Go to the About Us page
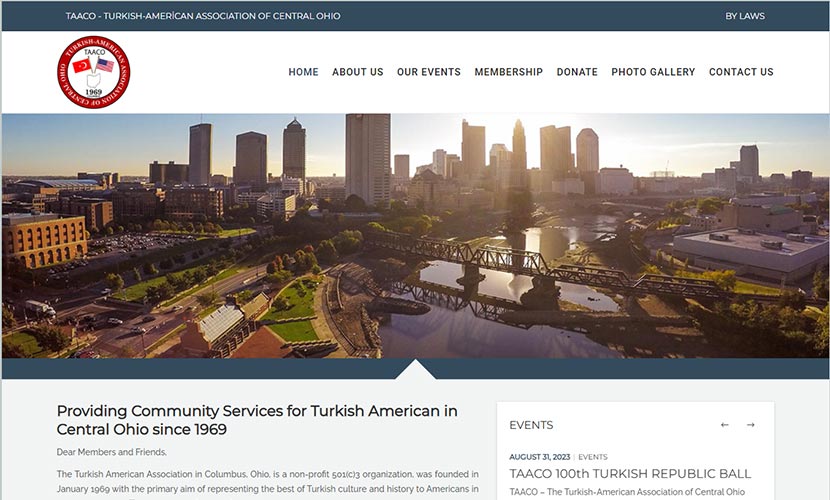This screenshot has height=500, width=830. click(357, 72)
